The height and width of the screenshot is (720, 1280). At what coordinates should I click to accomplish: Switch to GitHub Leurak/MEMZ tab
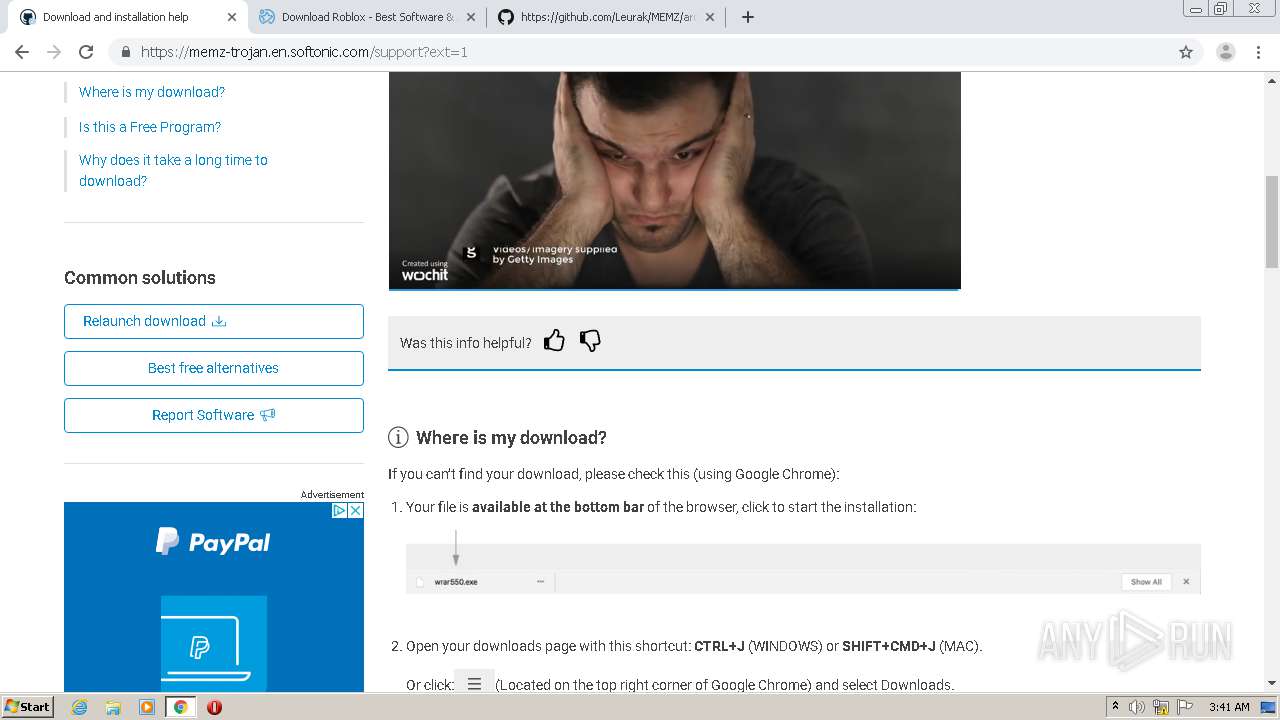pos(608,17)
